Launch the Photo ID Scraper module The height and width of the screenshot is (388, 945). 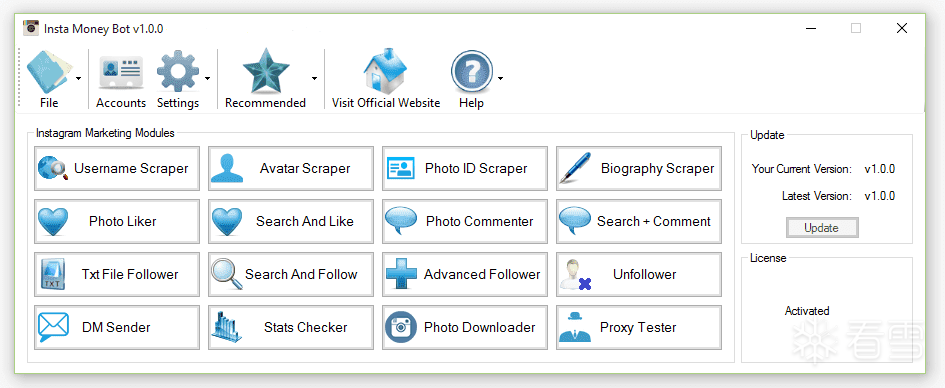[x=465, y=169]
